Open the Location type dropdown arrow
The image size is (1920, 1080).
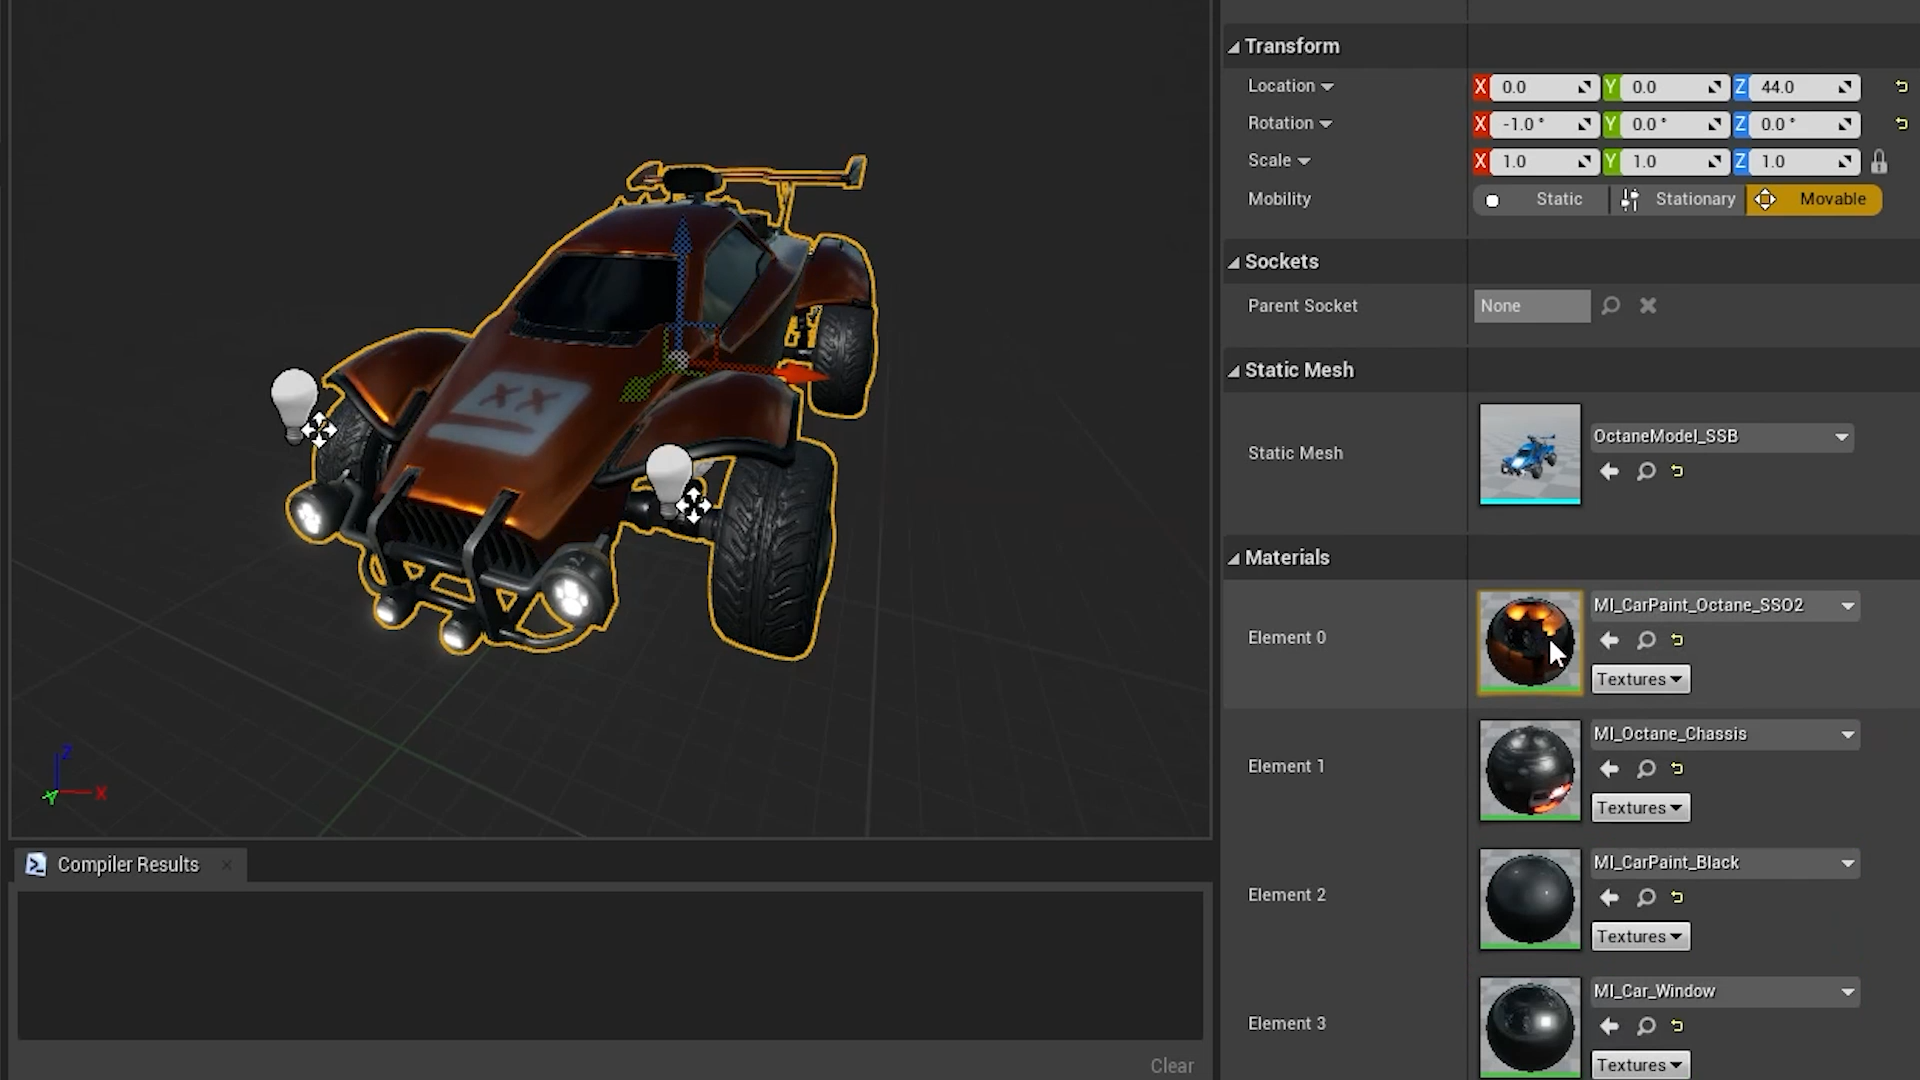click(1327, 87)
